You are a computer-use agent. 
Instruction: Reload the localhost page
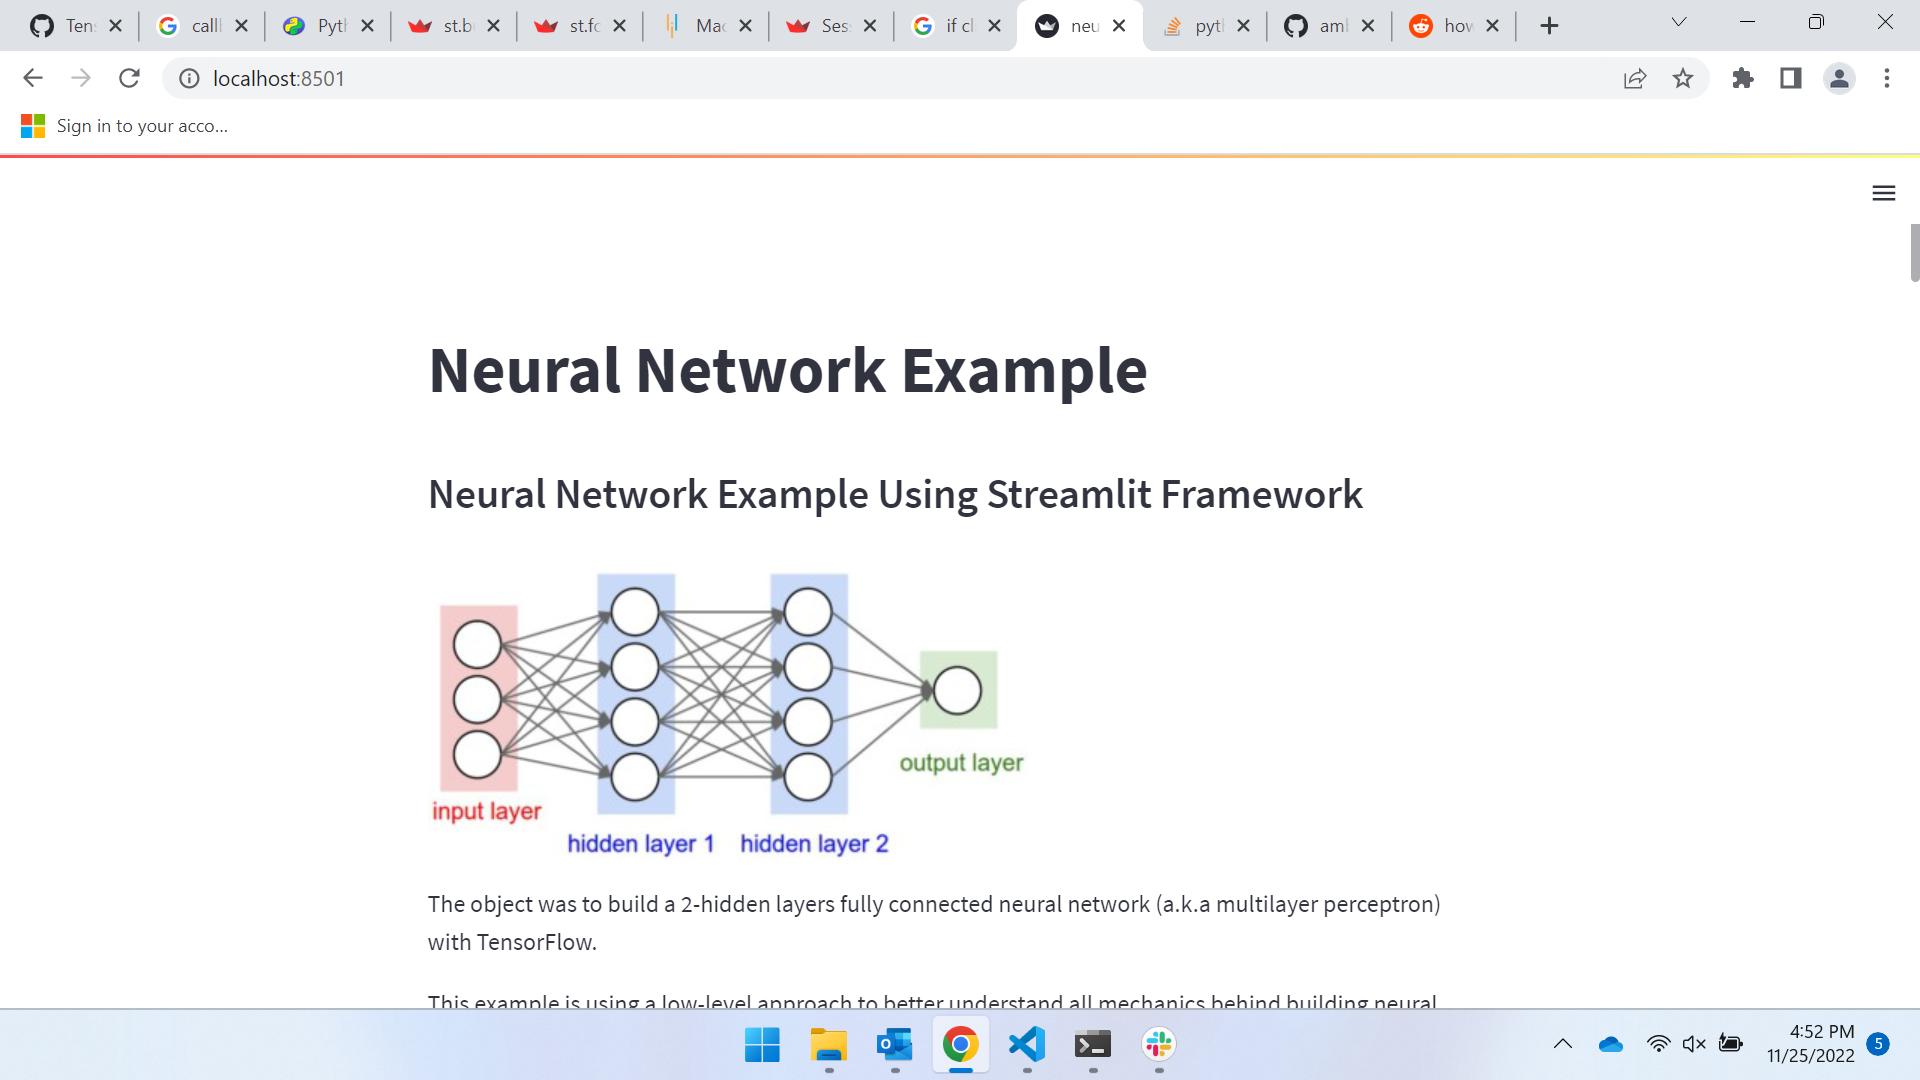pyautogui.click(x=129, y=78)
